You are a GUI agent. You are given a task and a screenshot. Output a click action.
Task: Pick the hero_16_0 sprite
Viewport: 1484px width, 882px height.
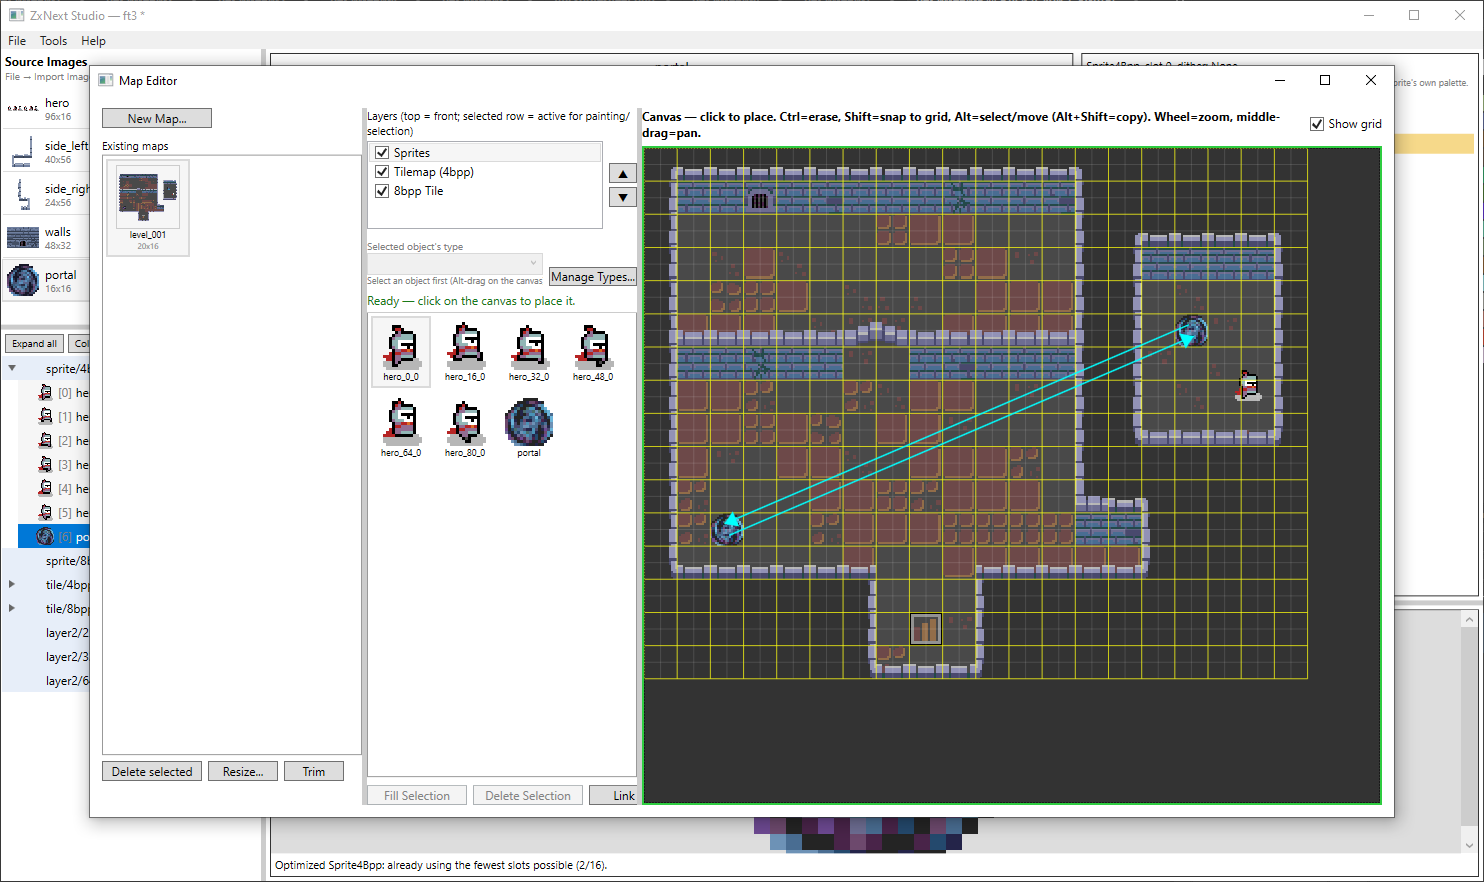point(465,351)
